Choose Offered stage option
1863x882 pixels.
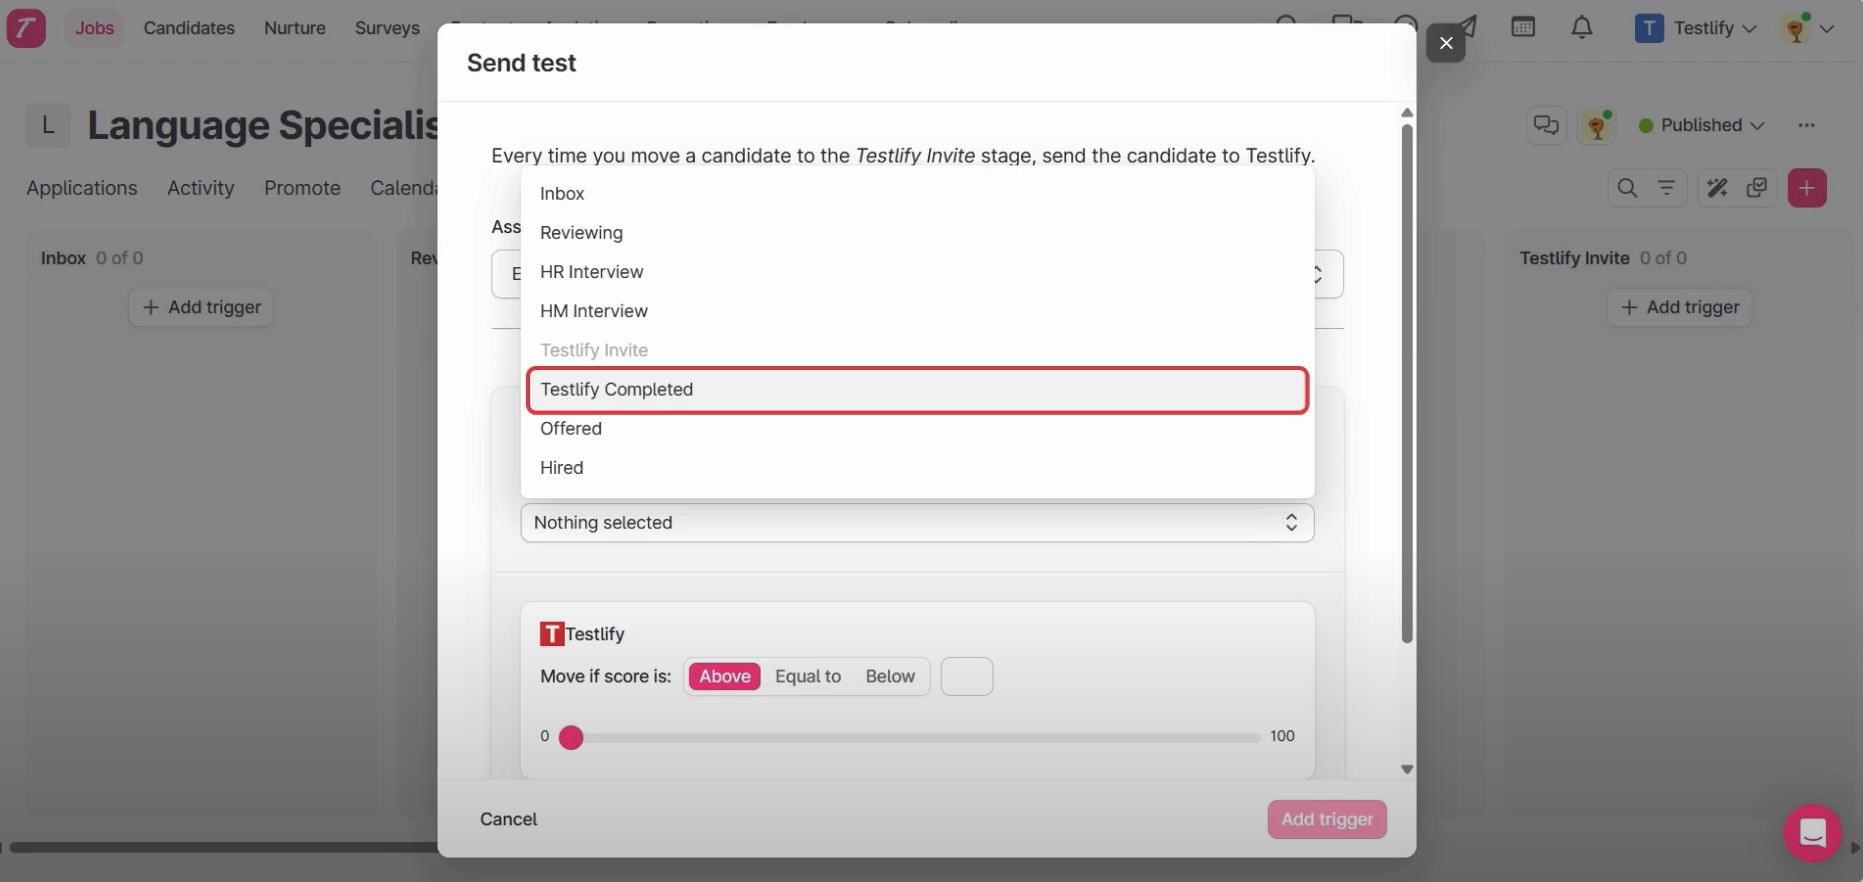point(917,429)
